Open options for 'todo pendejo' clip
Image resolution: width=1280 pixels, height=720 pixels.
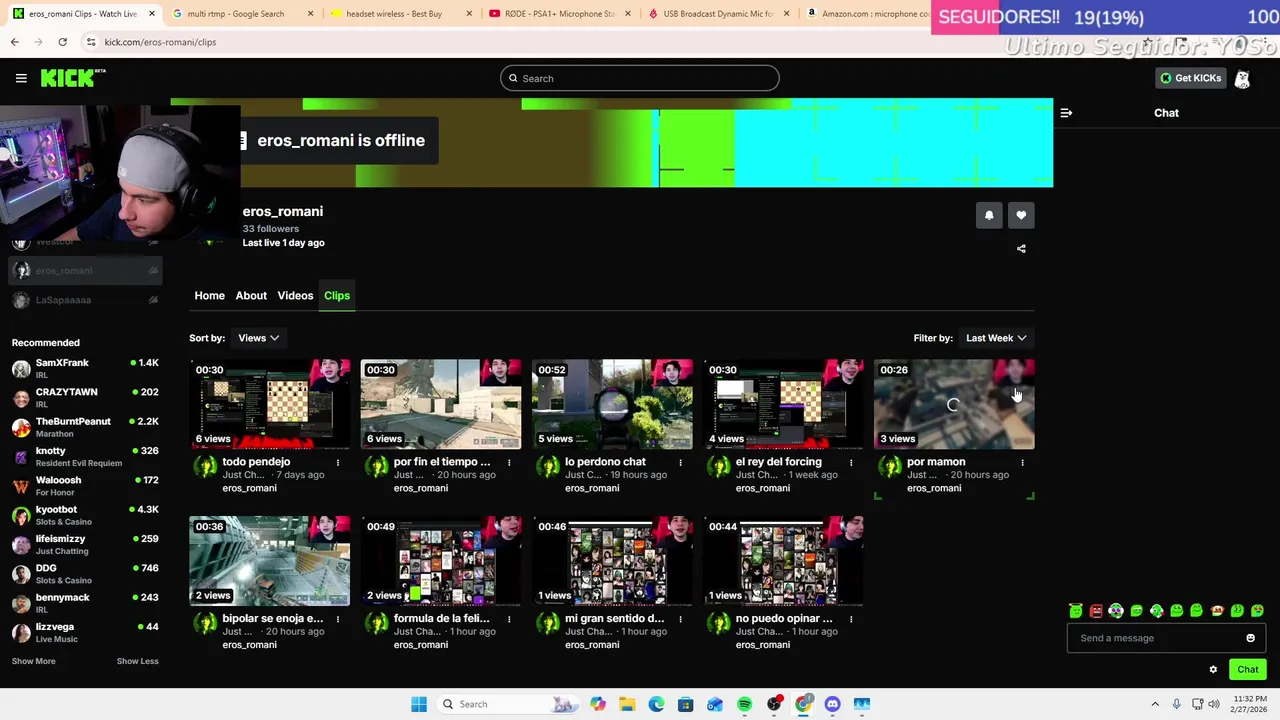338,463
